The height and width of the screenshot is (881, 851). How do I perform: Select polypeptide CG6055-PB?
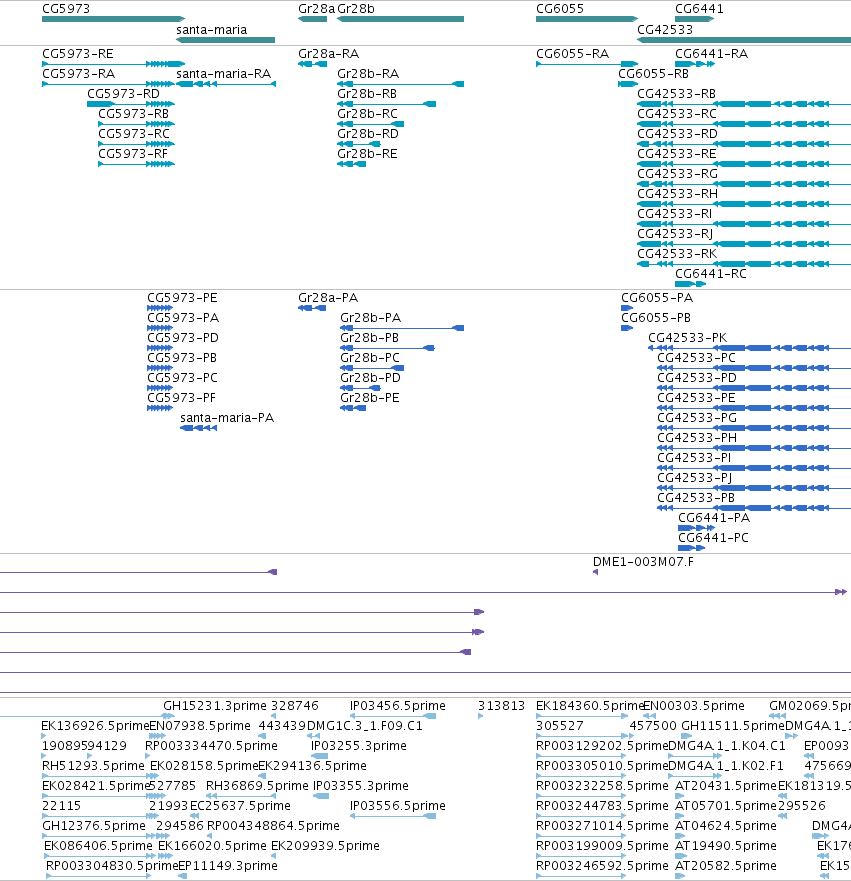click(x=627, y=328)
